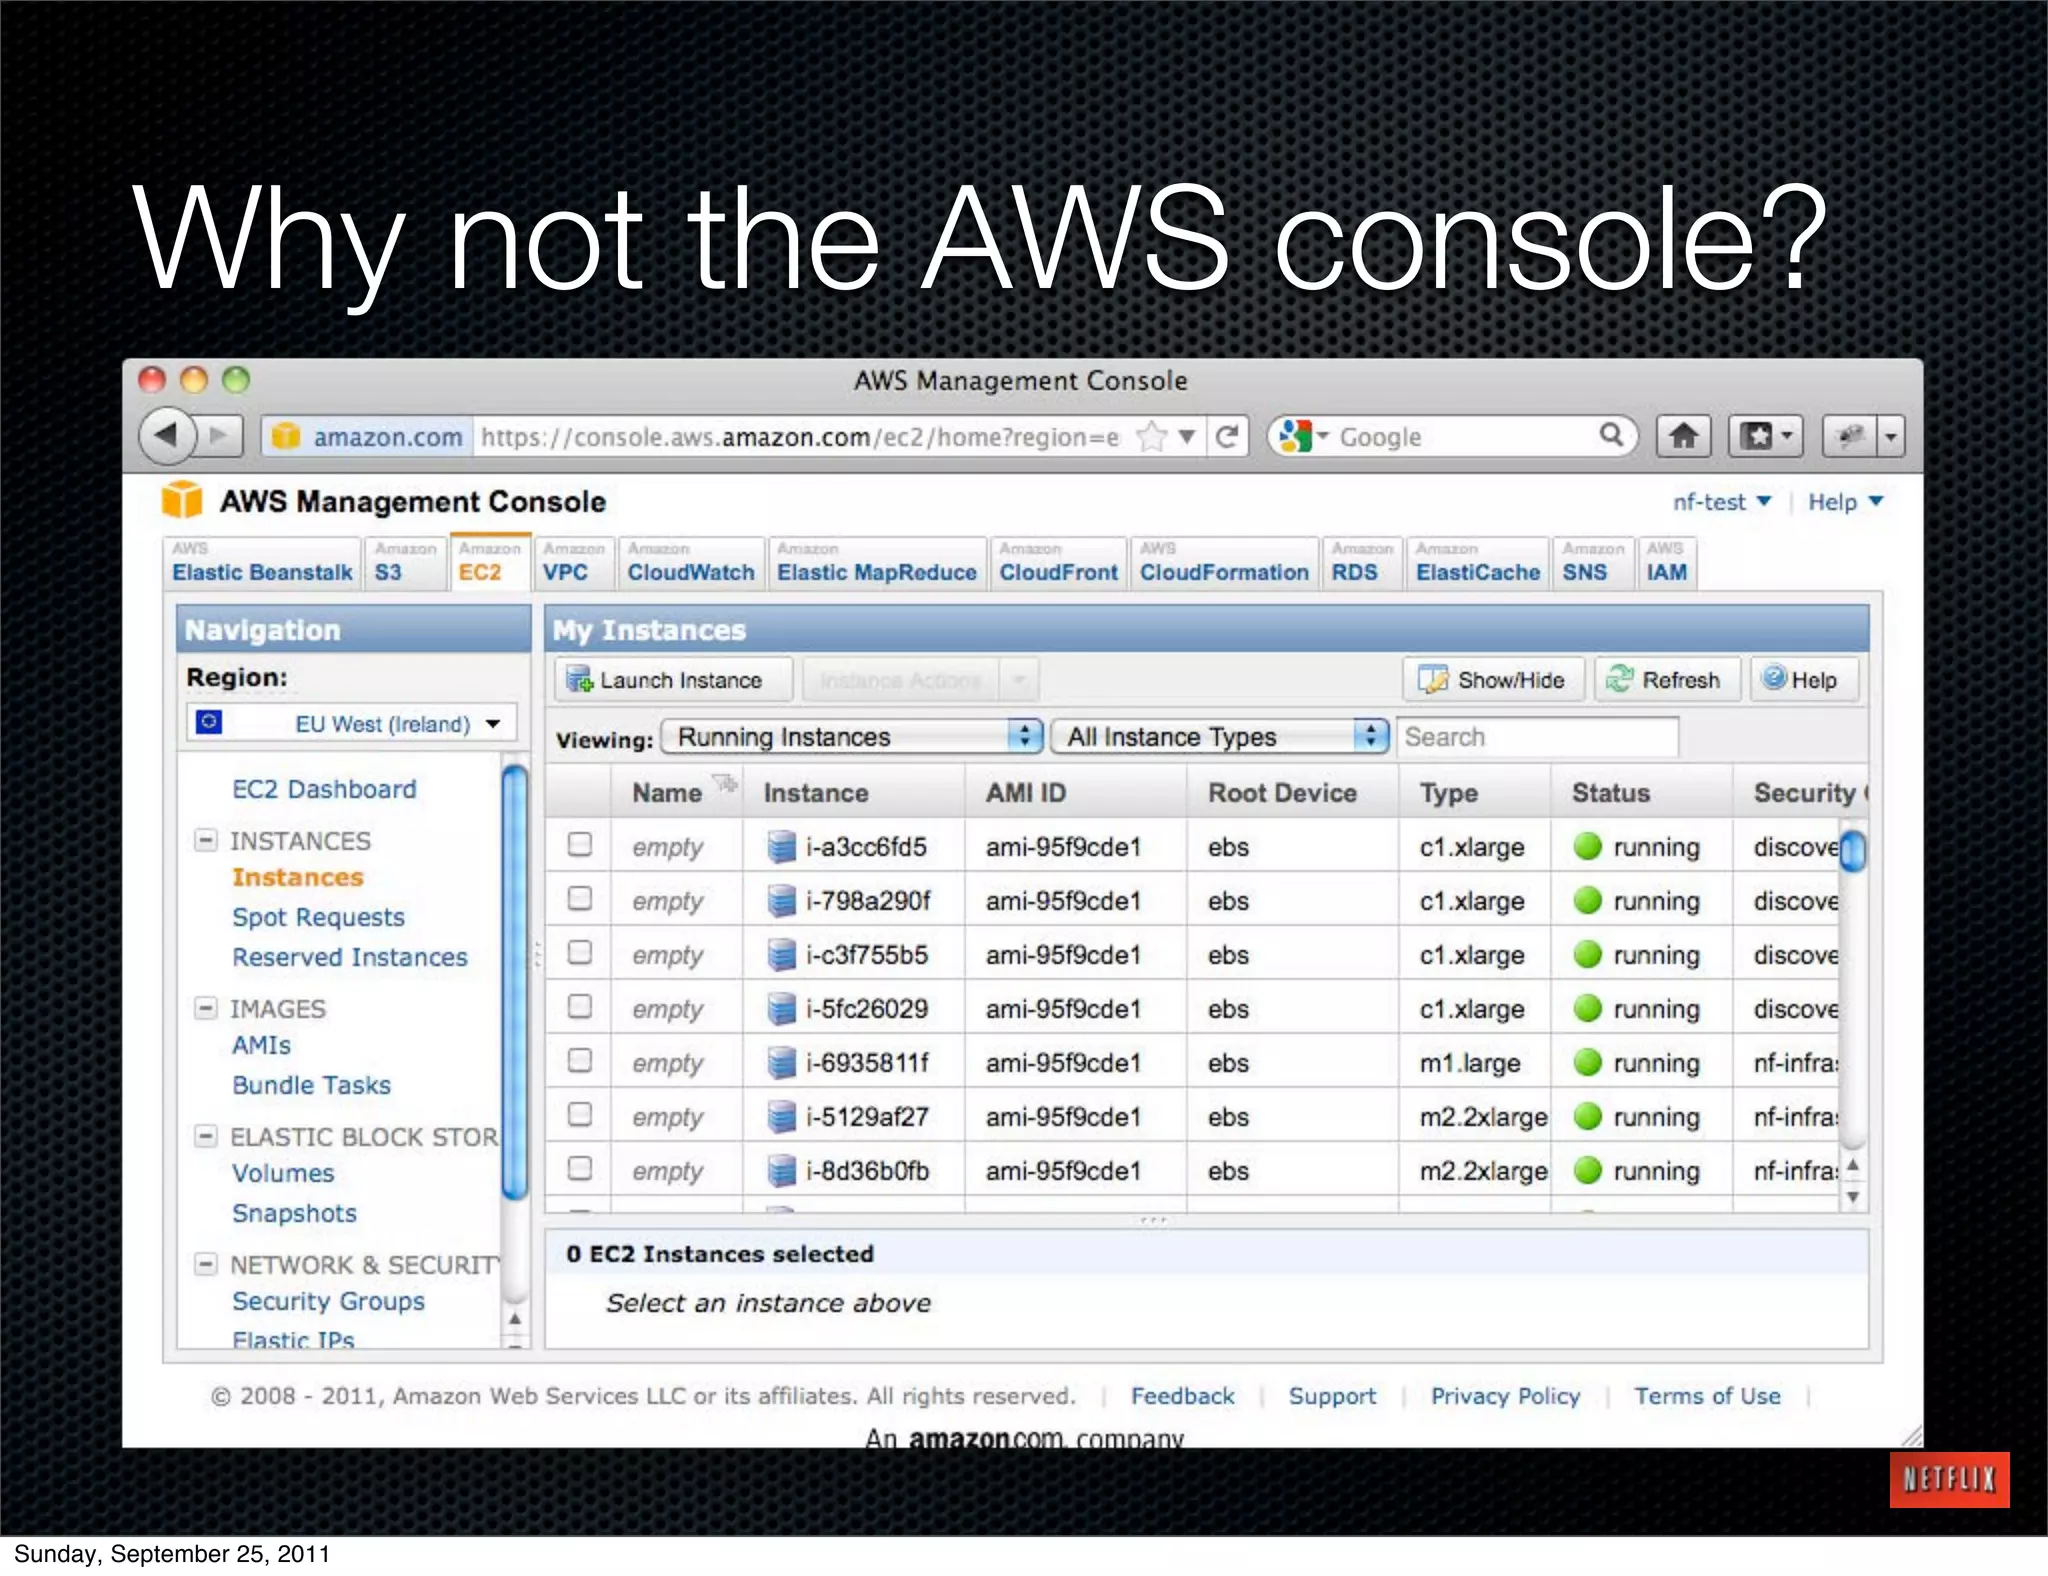
Task: Select checkbox for instance i-a3cc6fd5
Action: tap(580, 845)
